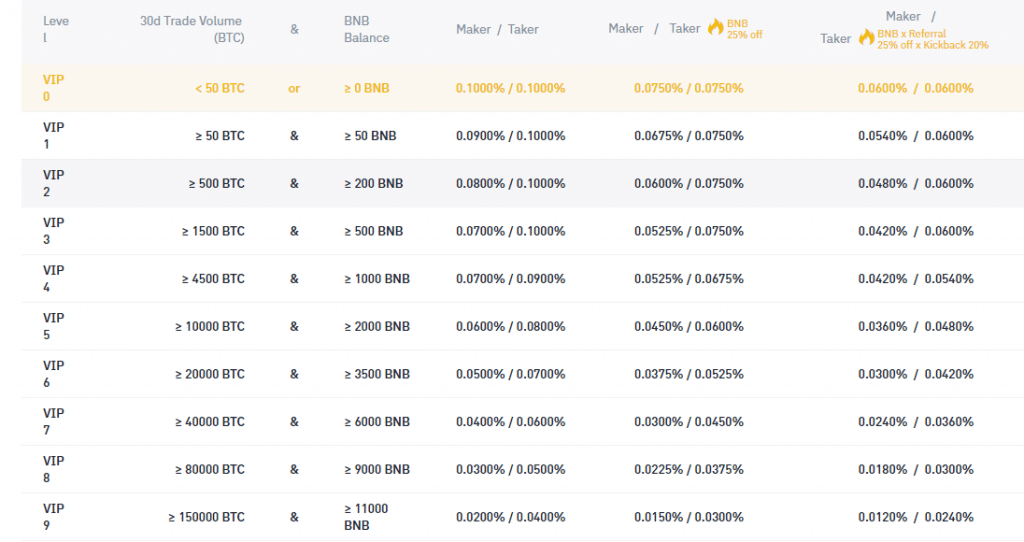The height and width of the screenshot is (542, 1024).
Task: Click the "0.0500% / 0.0700%" fee cell
Action: 511,374
